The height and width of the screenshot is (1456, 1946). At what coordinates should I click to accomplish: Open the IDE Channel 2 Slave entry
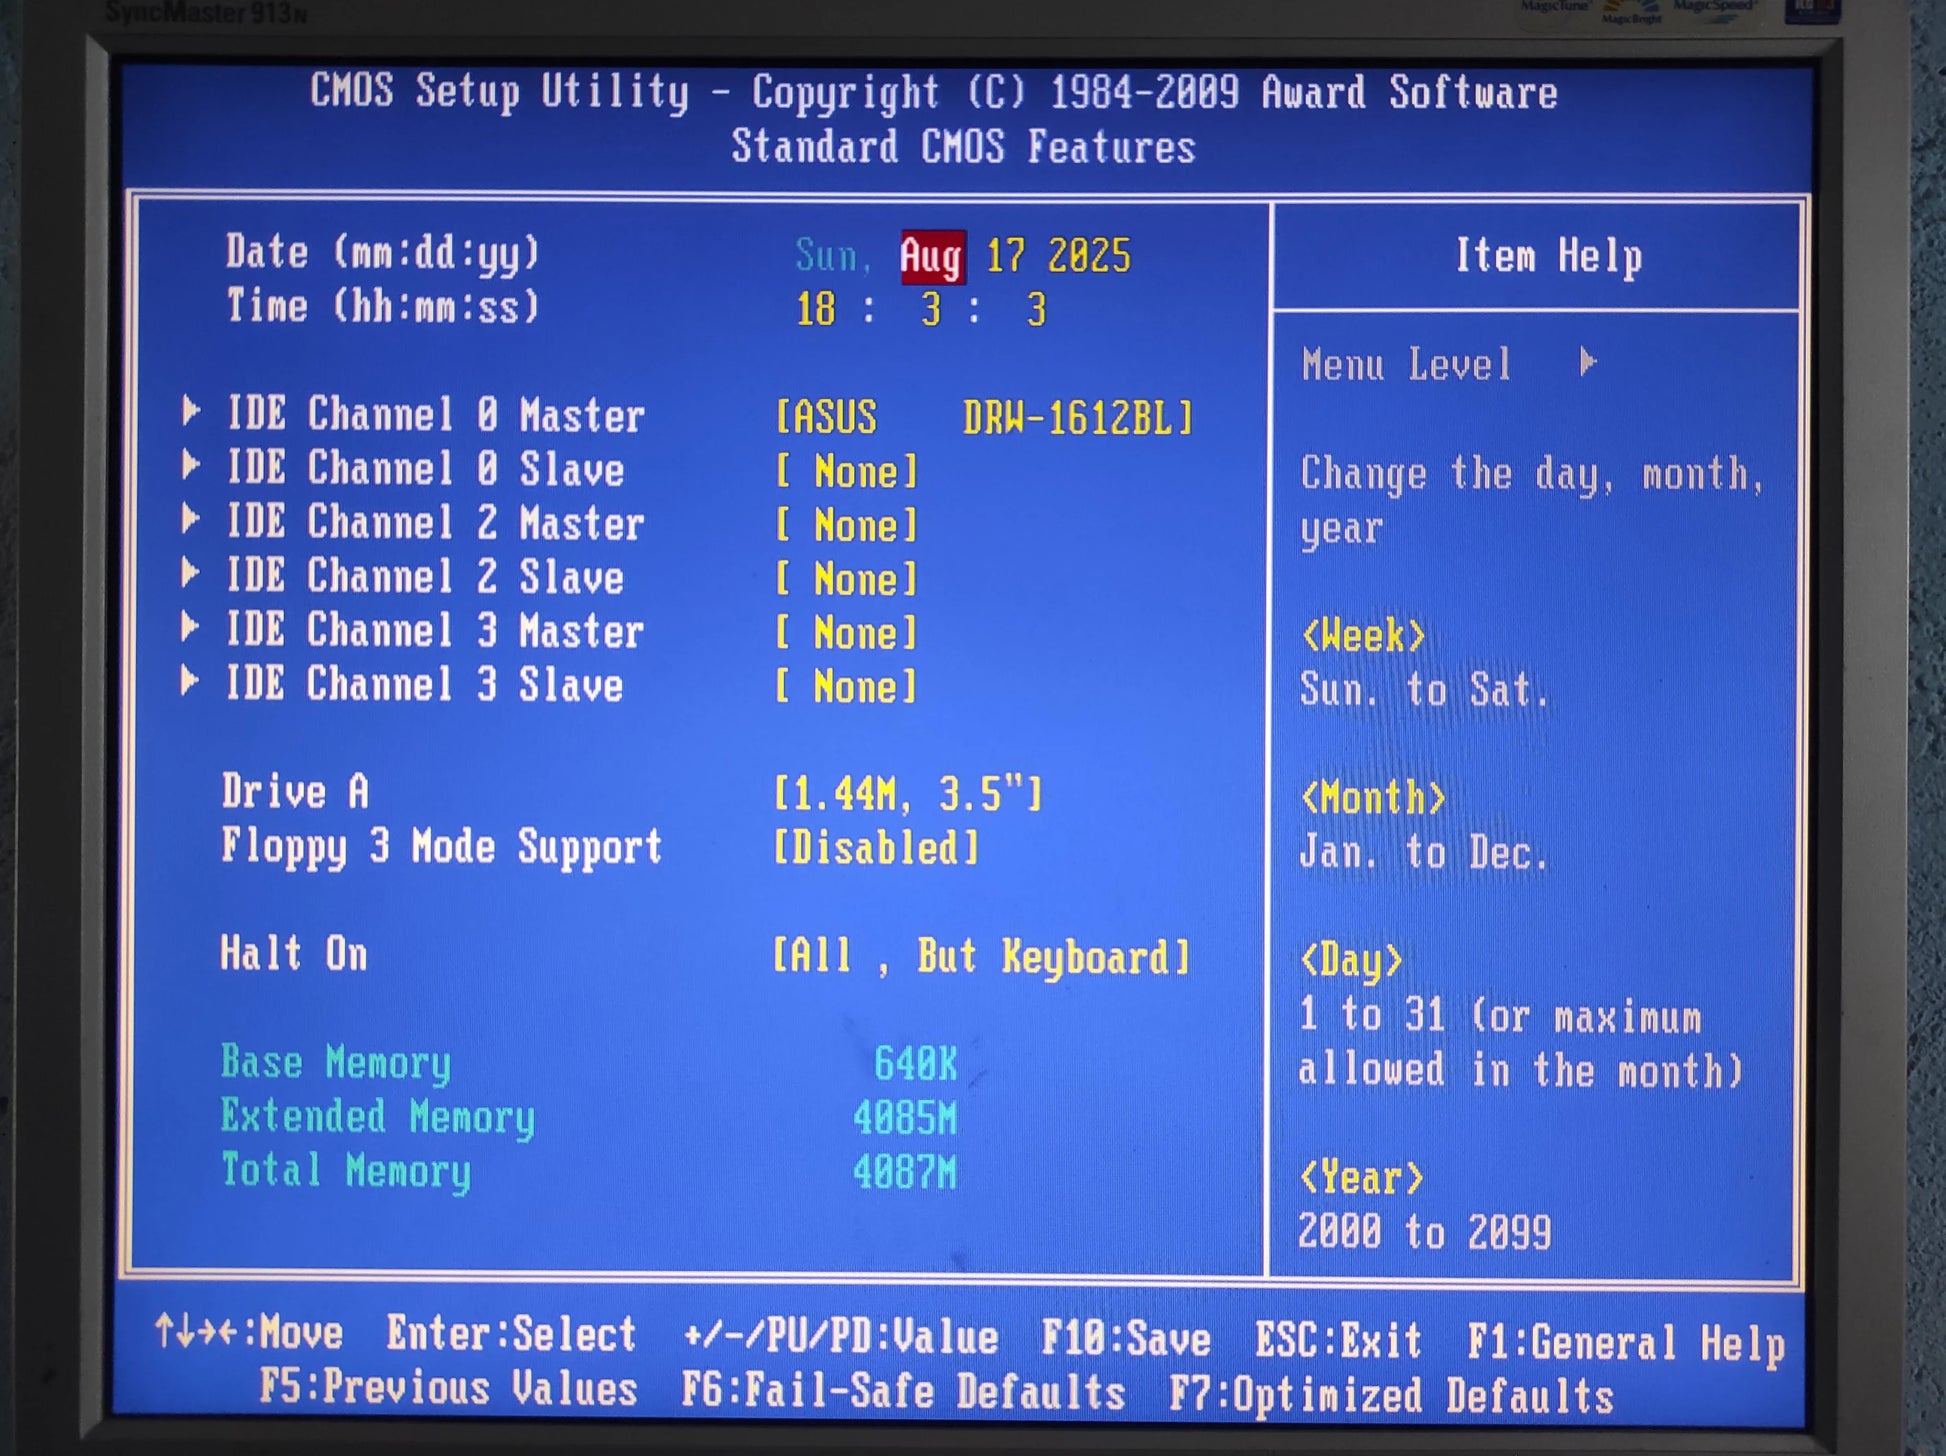pyautogui.click(x=425, y=576)
